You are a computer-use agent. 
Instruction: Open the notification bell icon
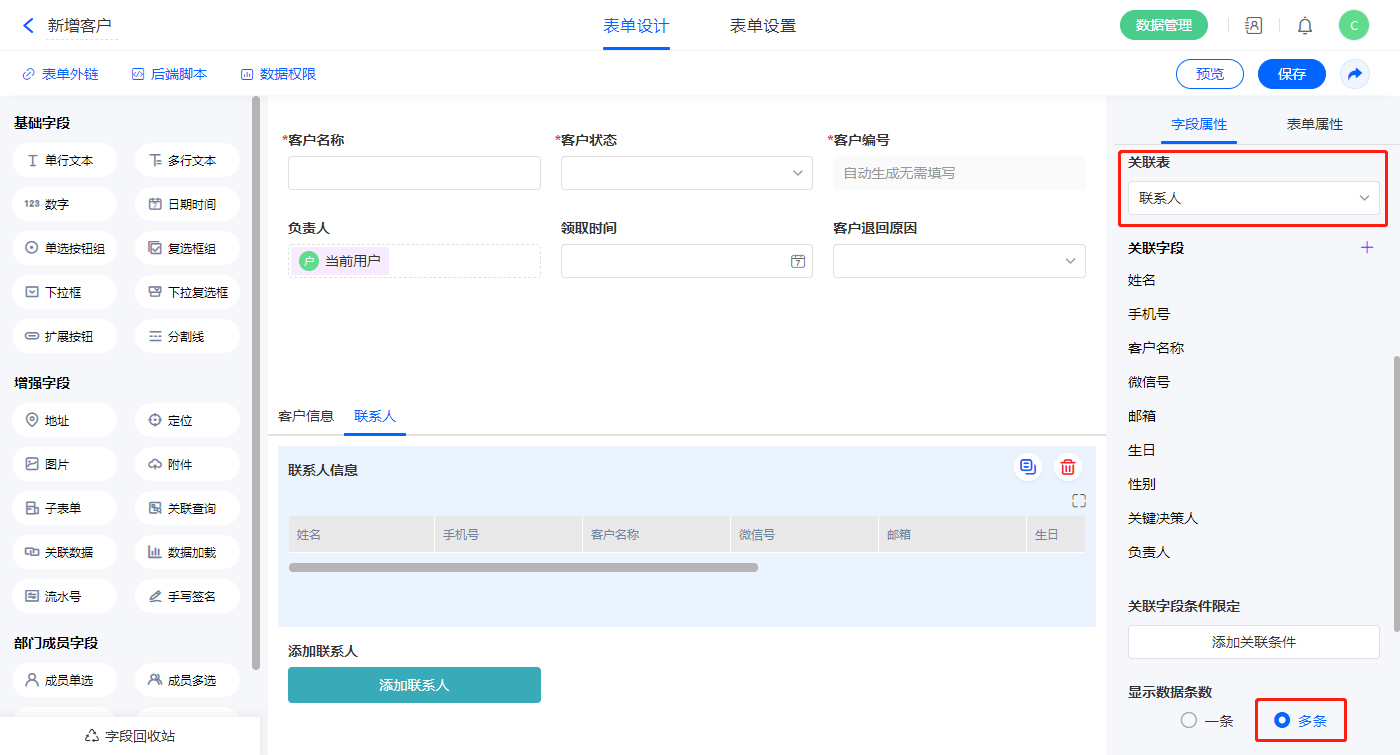point(1305,26)
